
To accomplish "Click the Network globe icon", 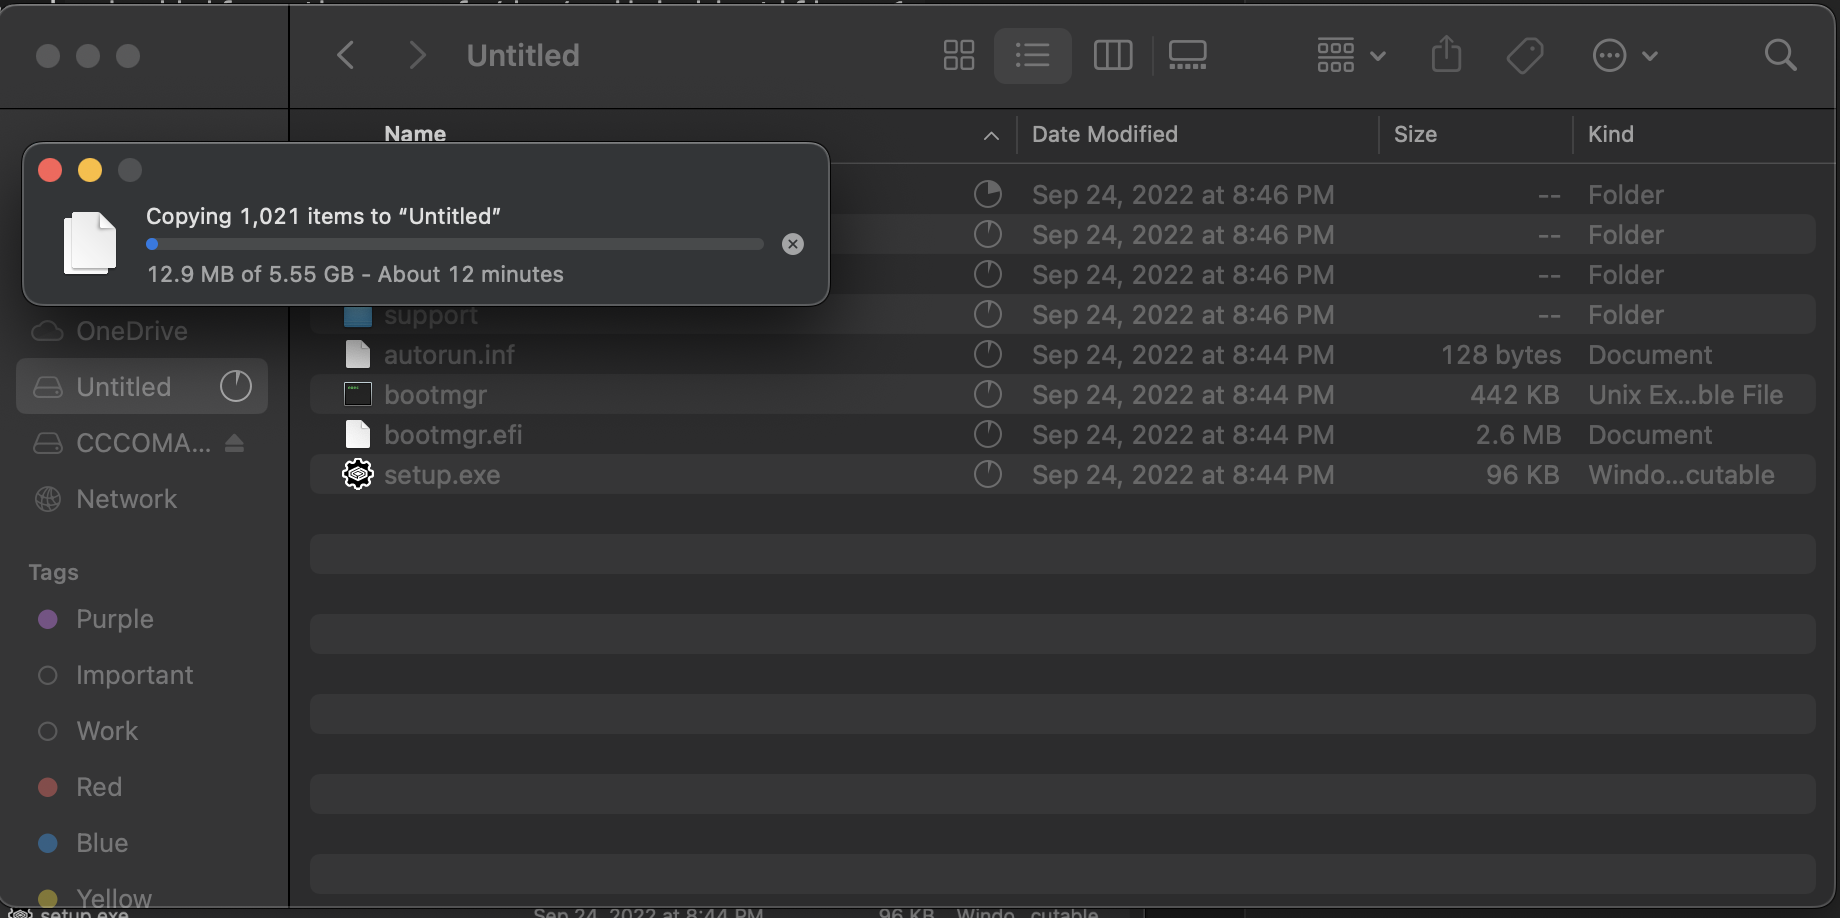I will click(x=48, y=499).
